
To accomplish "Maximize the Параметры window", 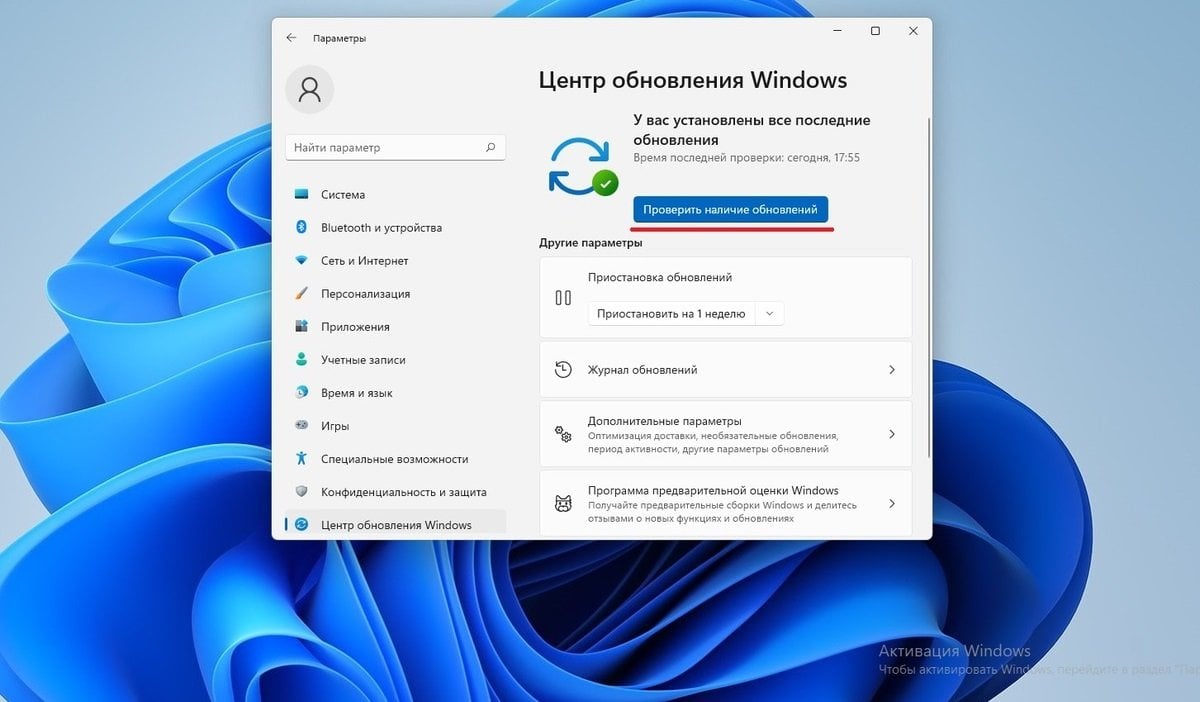I will (x=875, y=31).
